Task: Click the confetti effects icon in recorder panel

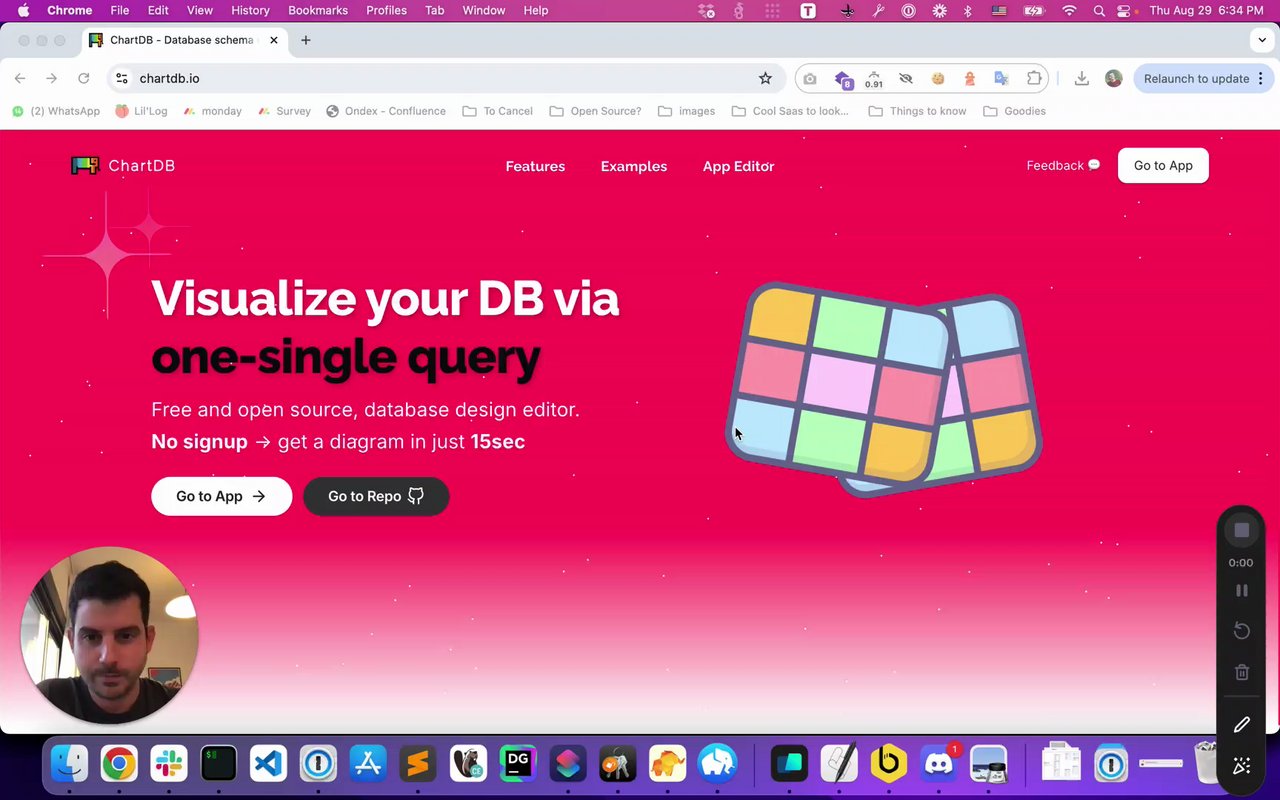Action: tap(1241, 766)
